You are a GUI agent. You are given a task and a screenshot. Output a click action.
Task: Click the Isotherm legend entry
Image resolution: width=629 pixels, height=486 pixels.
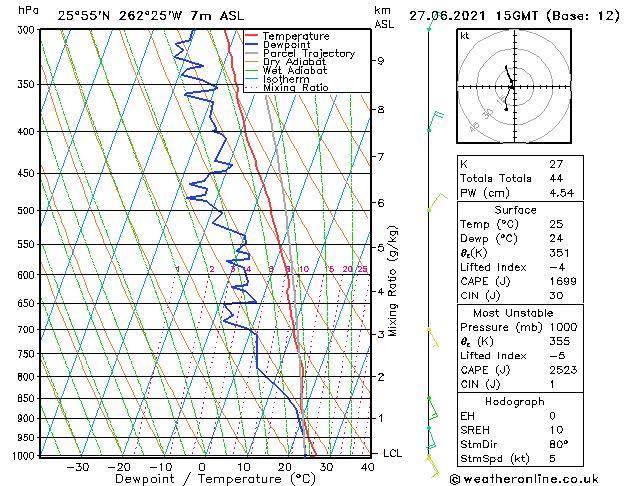point(278,79)
